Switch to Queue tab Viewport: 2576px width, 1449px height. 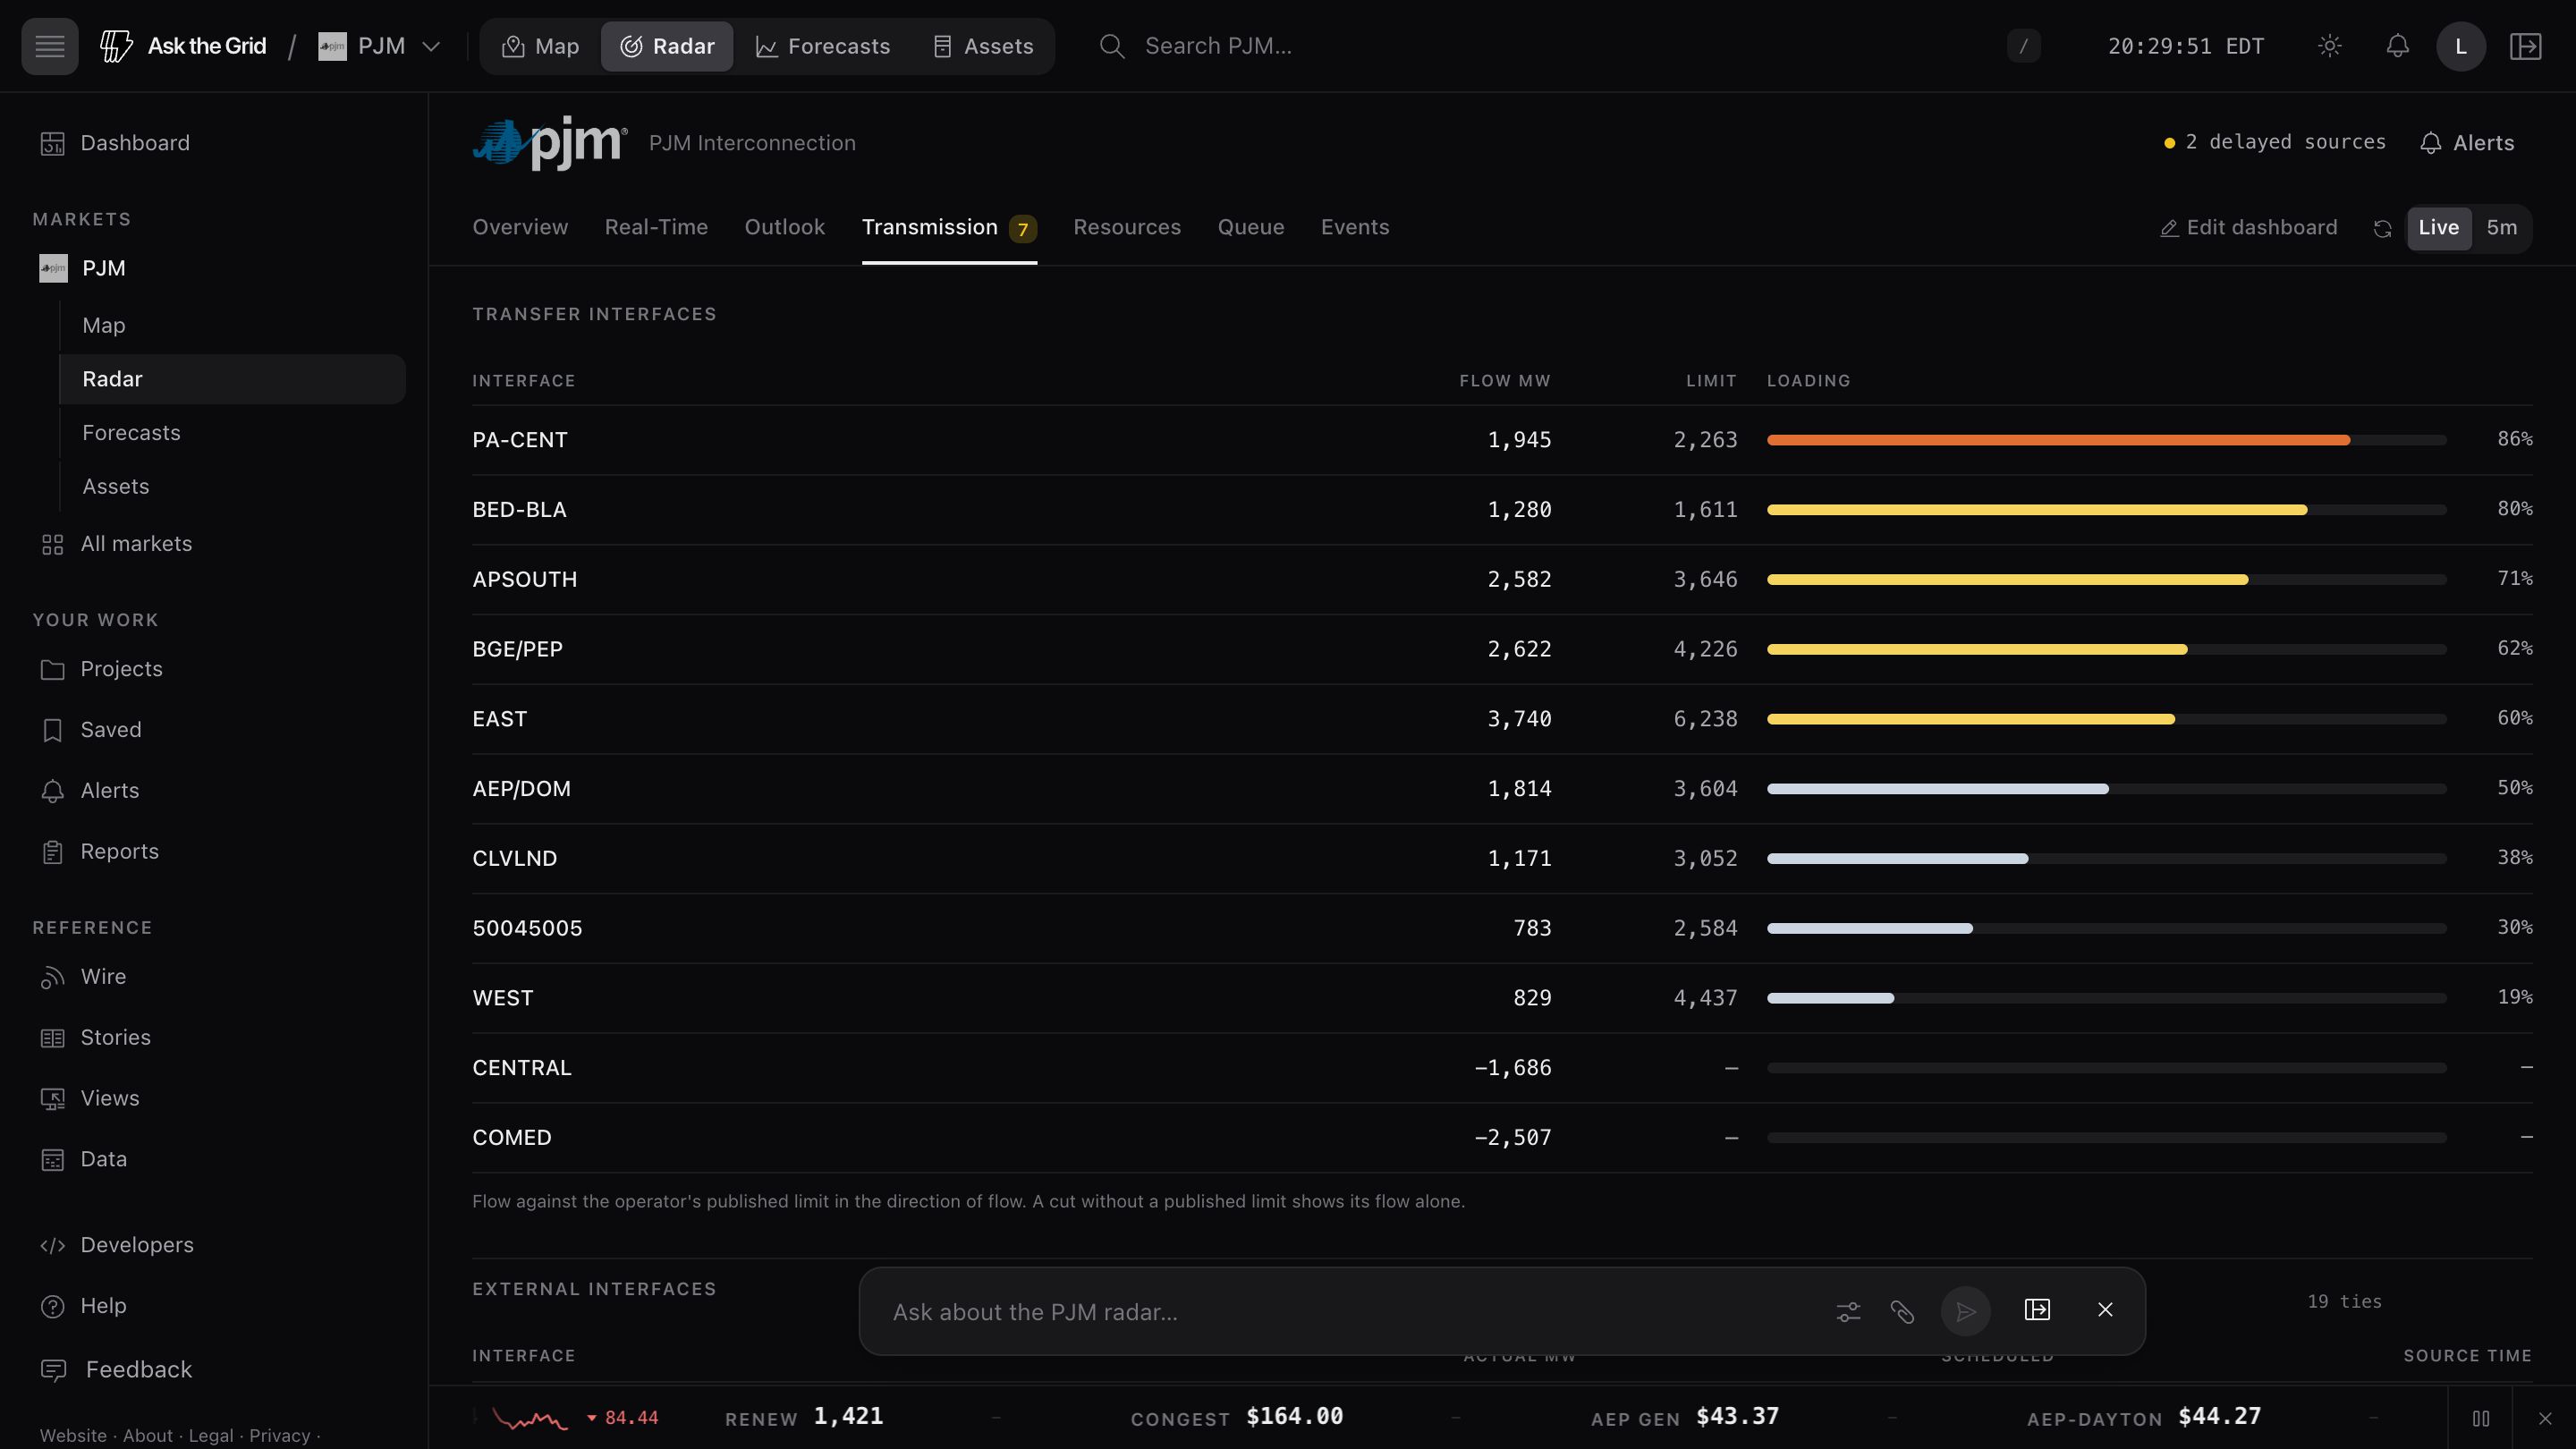[1251, 227]
